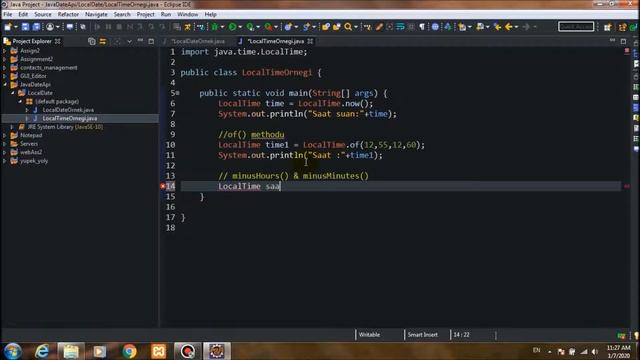Open the Source menu

[43, 14]
